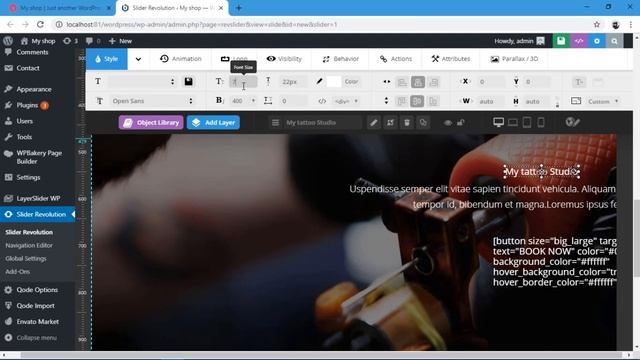Switch to the Attributes tab

pyautogui.click(x=451, y=59)
